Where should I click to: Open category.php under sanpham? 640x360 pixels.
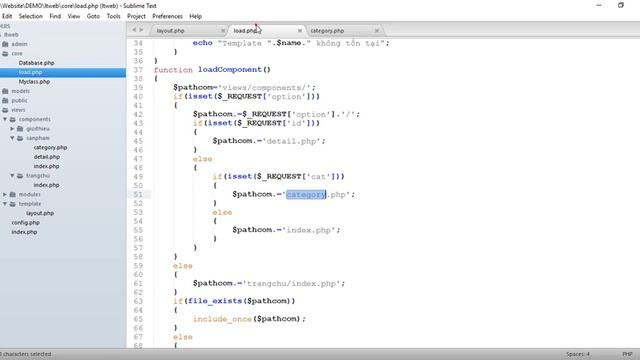point(50,147)
